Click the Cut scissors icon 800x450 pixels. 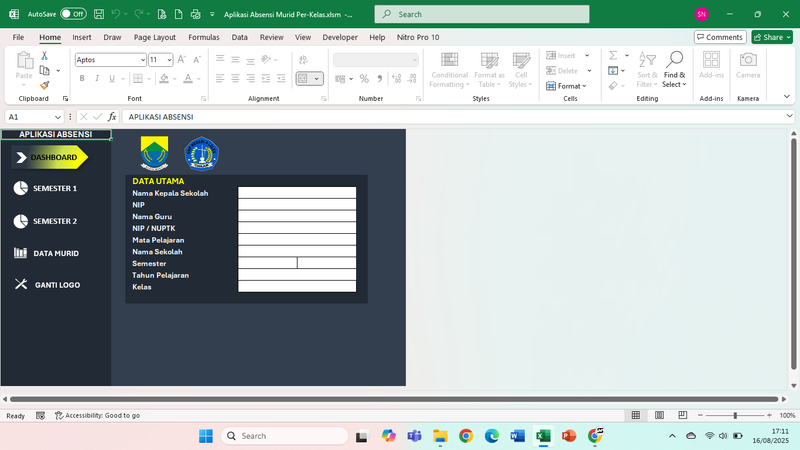(x=44, y=56)
